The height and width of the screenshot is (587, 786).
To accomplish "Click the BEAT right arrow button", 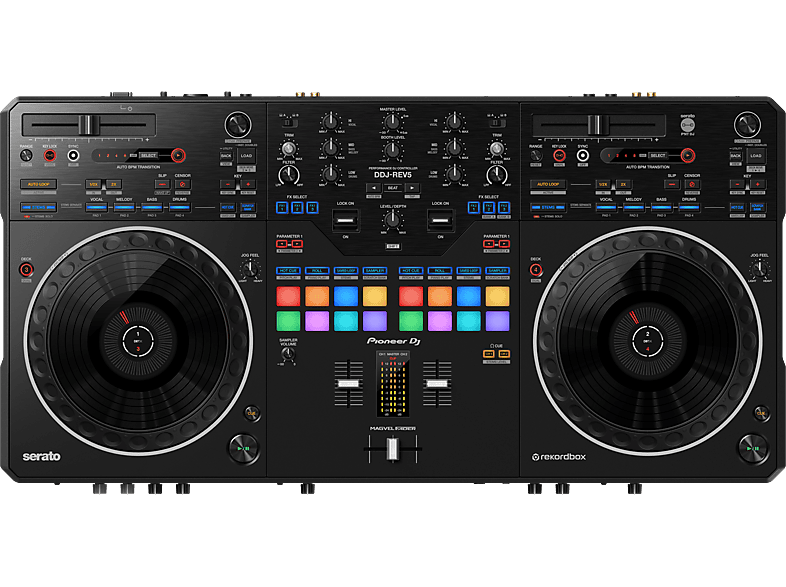I will coord(412,188).
